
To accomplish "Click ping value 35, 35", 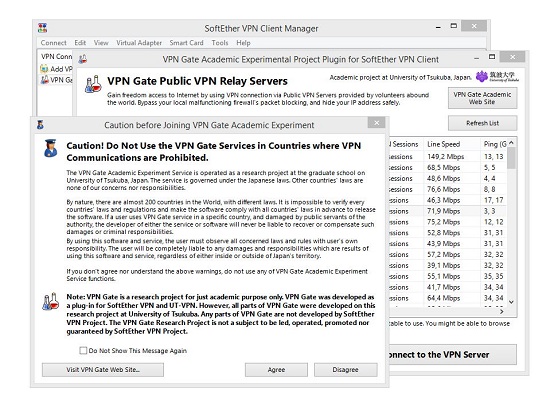I will tap(494, 276).
